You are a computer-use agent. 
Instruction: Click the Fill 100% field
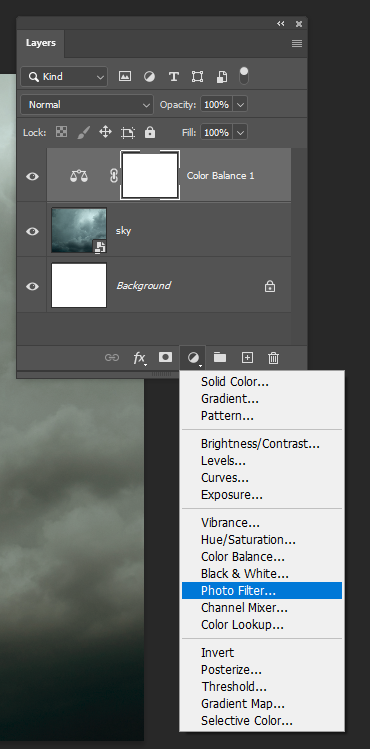(217, 132)
